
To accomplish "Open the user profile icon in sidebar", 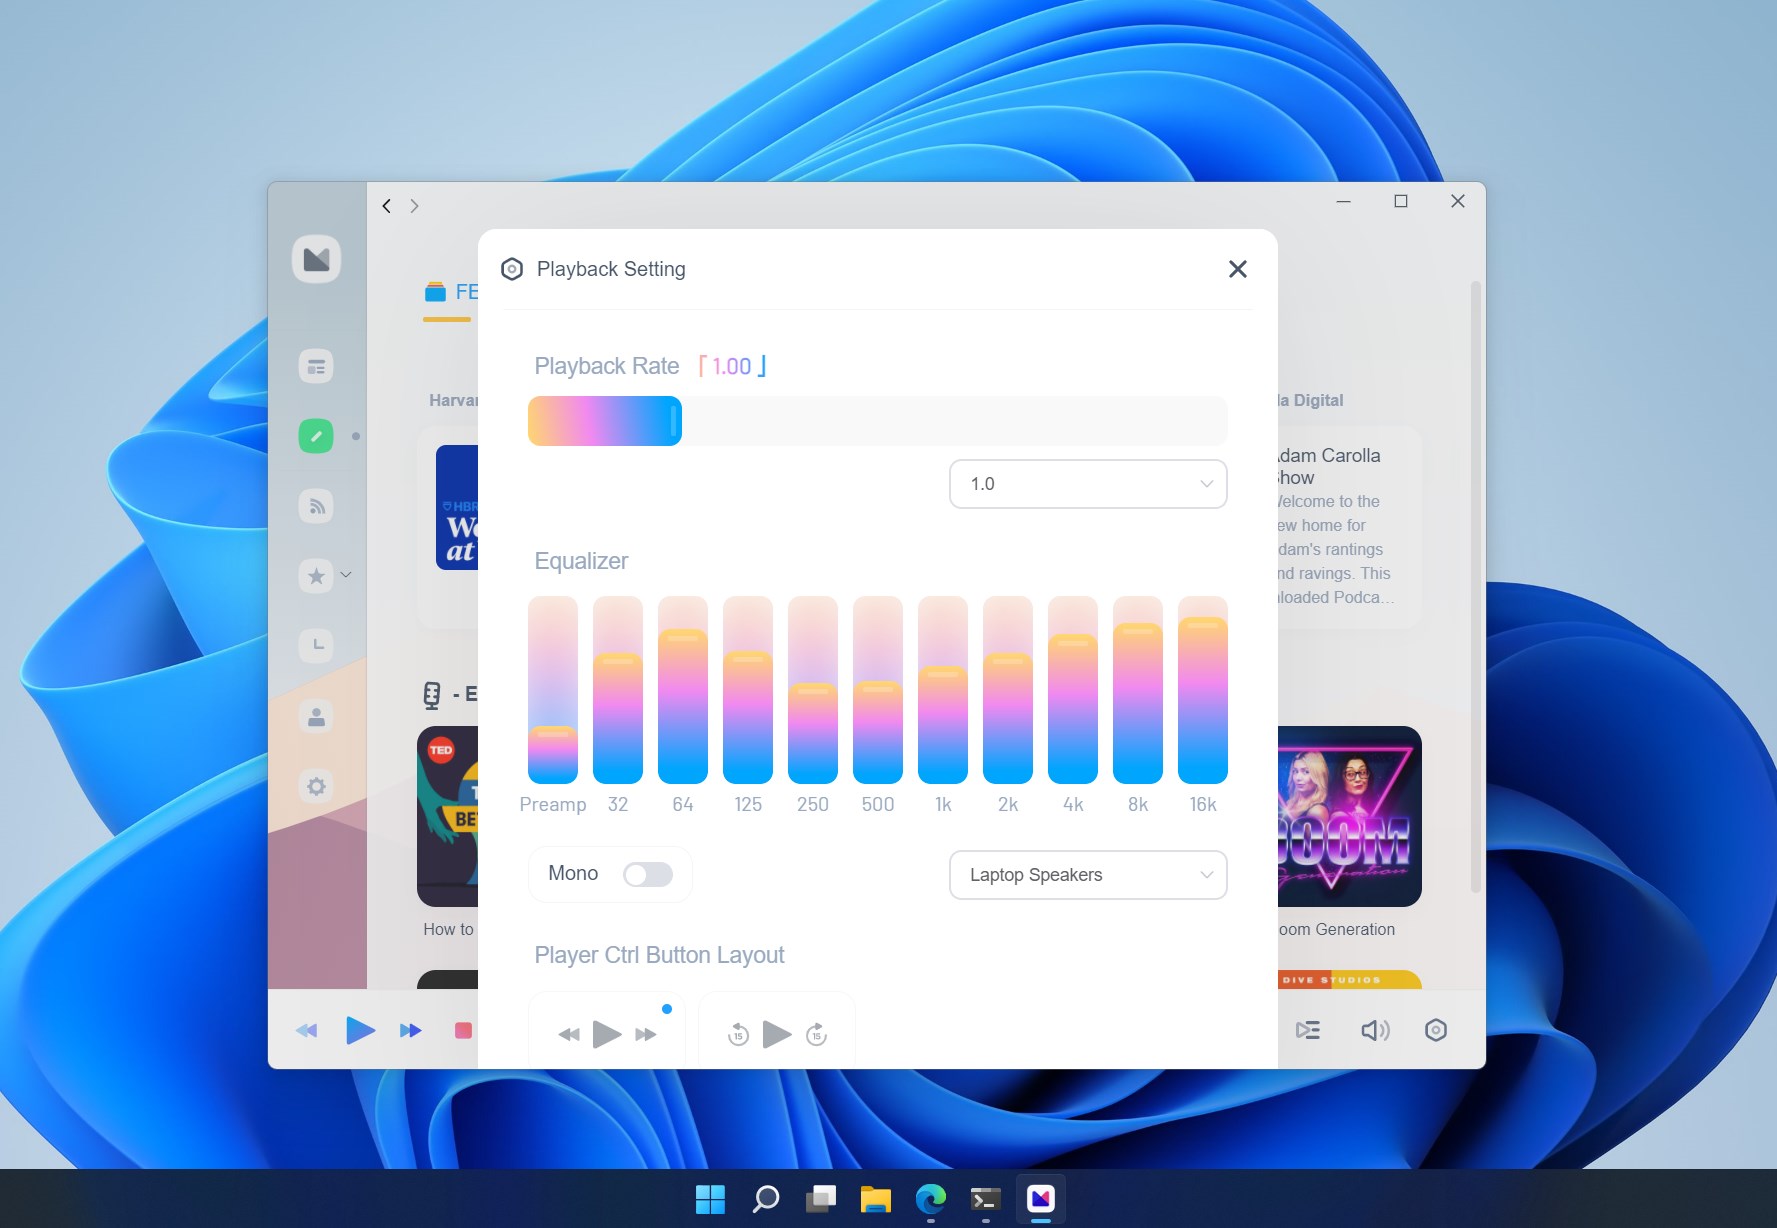I will [316, 716].
